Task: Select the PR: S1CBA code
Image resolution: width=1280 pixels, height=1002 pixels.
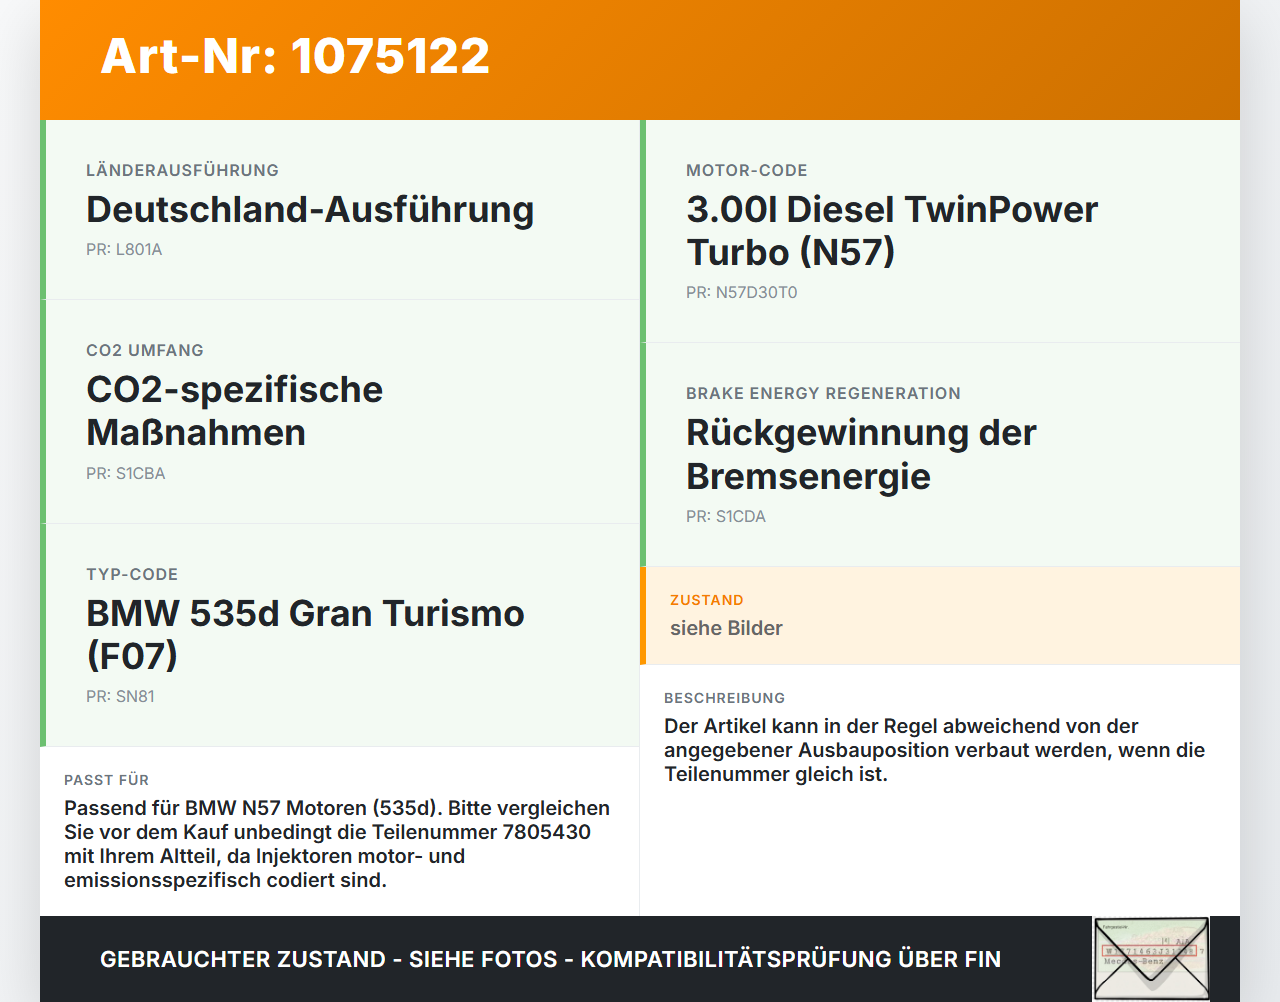Action: click(x=126, y=474)
